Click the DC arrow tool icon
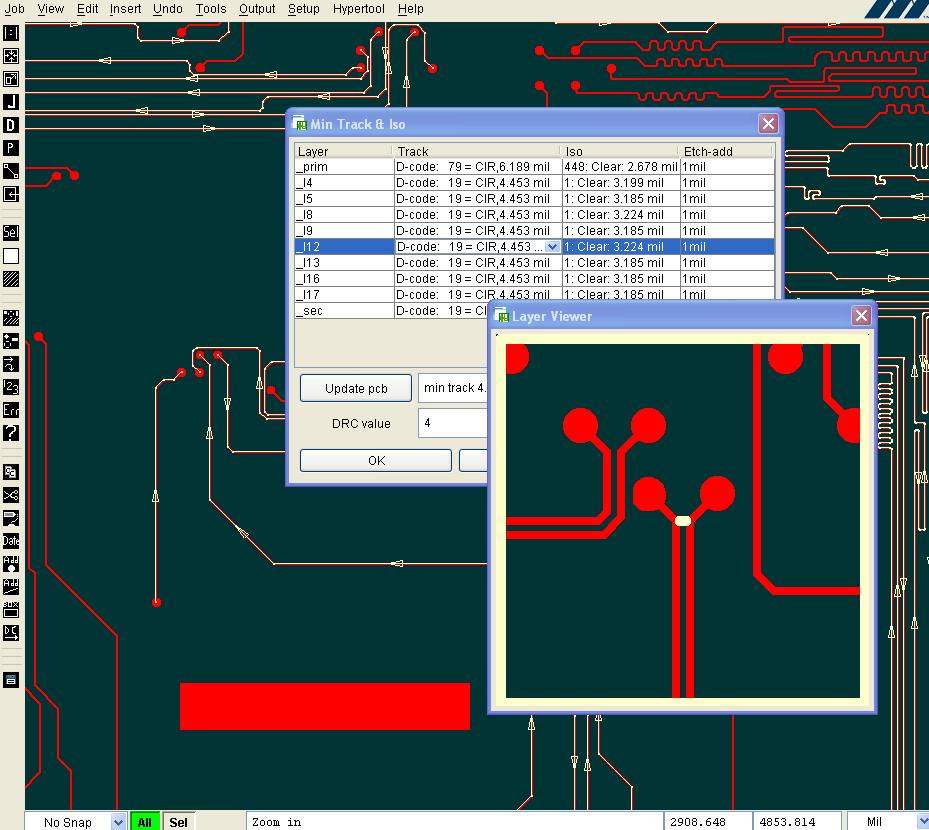Screen dimensions: 929x830 tap(11, 633)
